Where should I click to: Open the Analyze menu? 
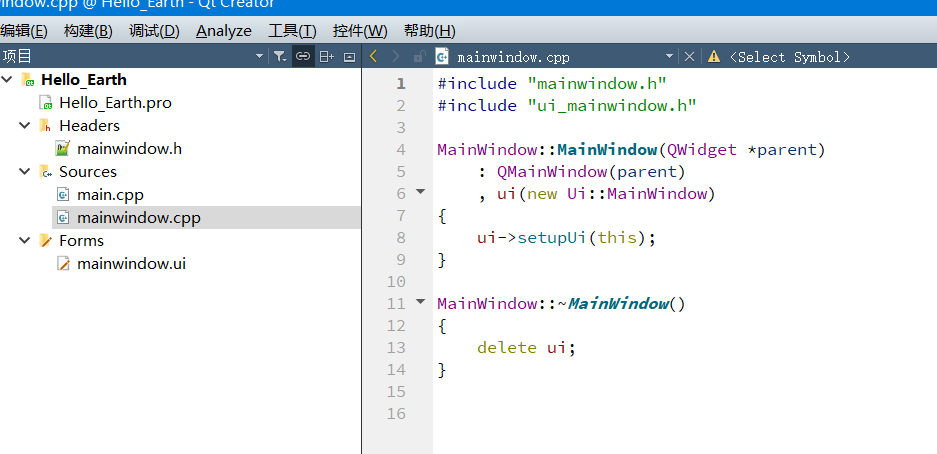pos(223,31)
